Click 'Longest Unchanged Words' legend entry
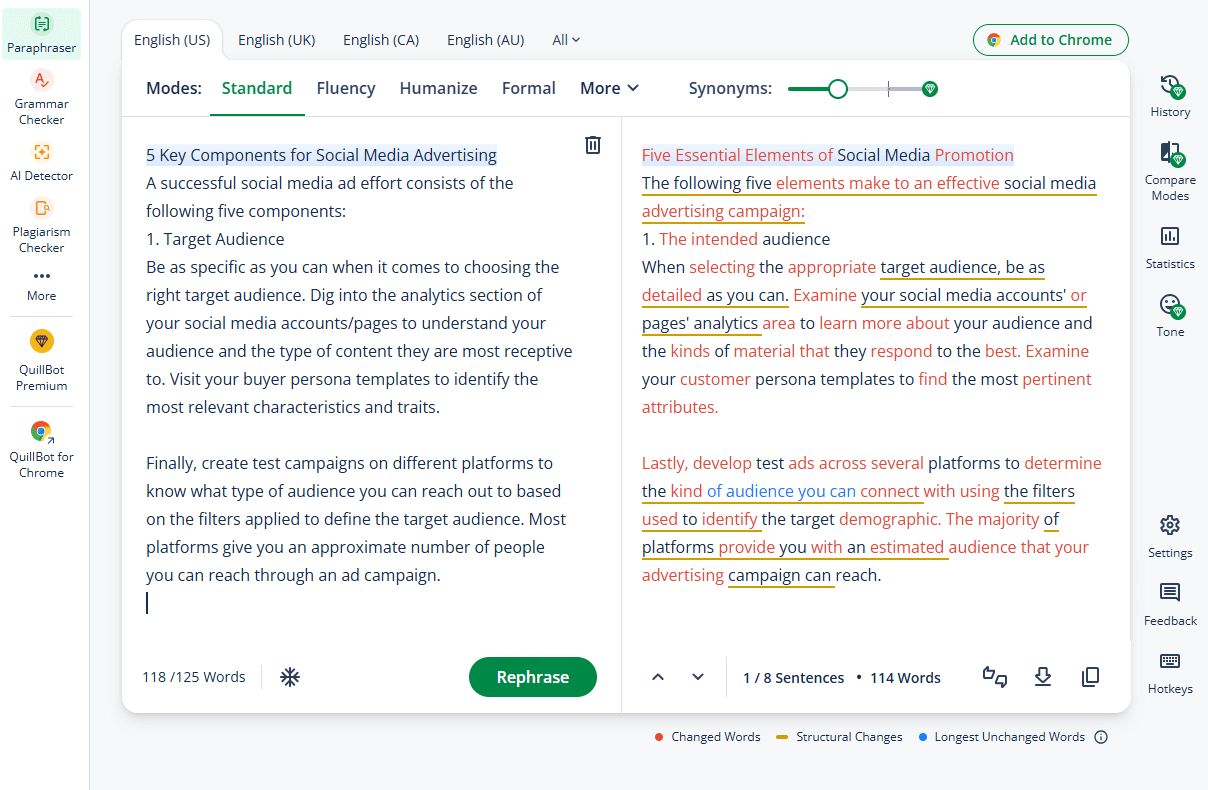This screenshot has width=1208, height=790. coord(1001,737)
